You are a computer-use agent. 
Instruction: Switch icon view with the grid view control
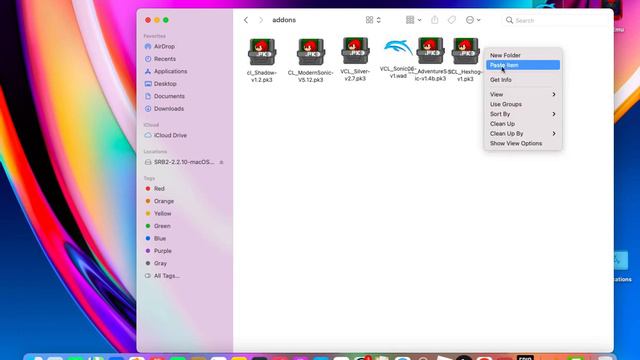373,20
